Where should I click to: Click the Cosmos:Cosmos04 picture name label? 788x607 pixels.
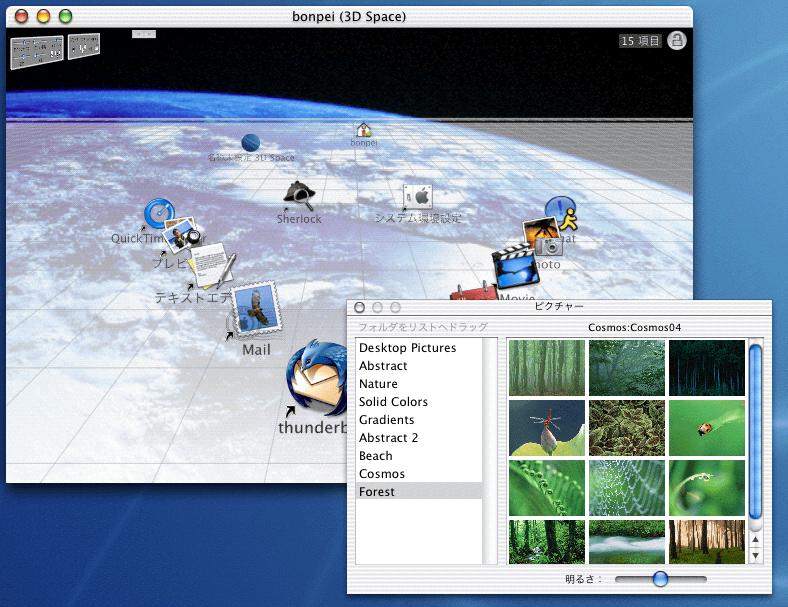(x=634, y=328)
